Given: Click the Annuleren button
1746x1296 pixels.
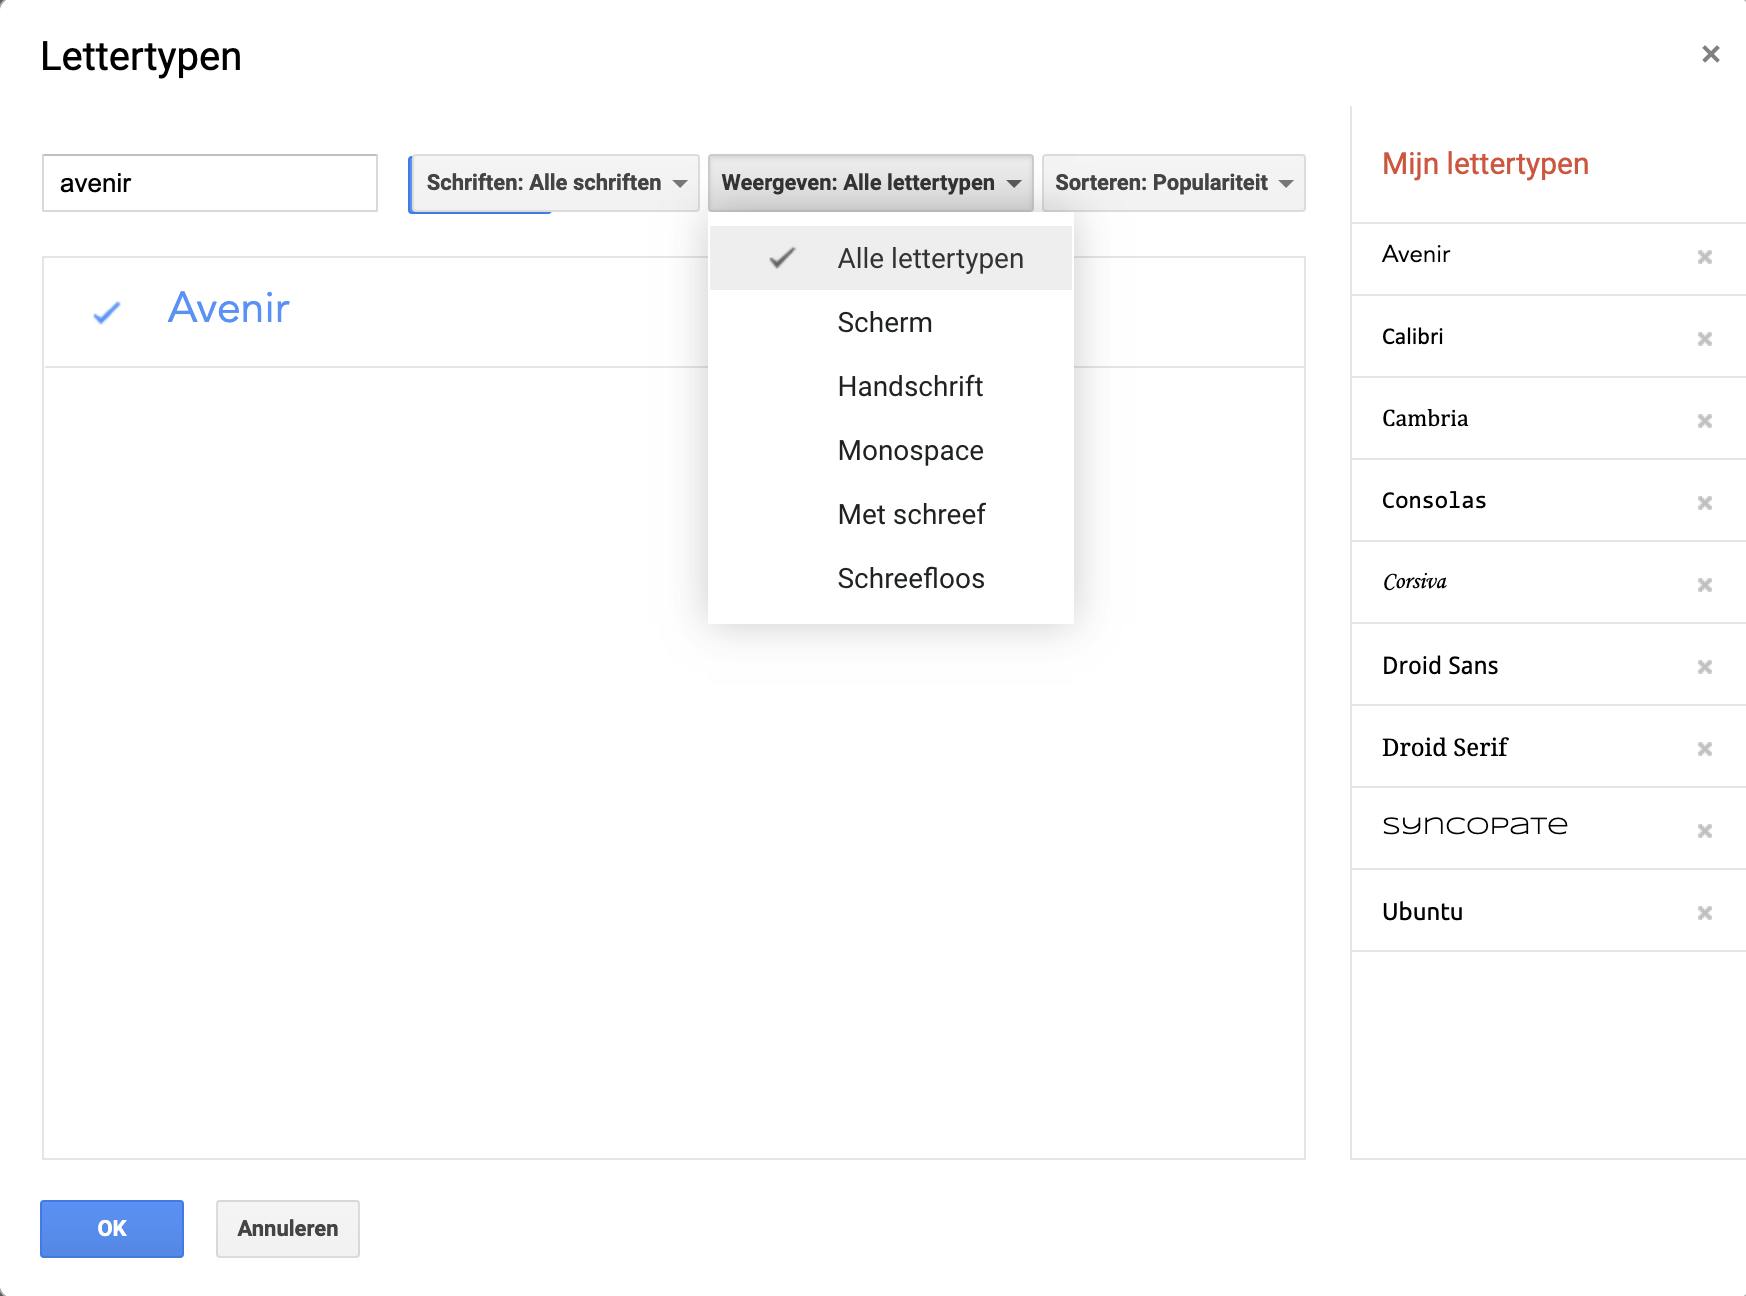Looking at the screenshot, I should tap(288, 1229).
